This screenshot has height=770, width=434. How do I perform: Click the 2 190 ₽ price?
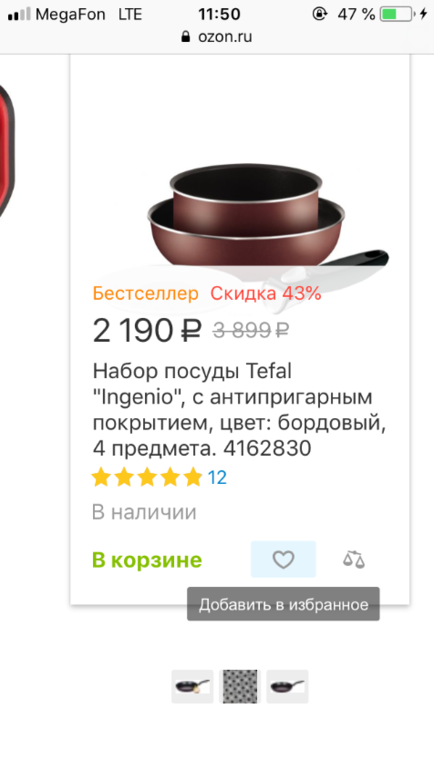coord(147,330)
